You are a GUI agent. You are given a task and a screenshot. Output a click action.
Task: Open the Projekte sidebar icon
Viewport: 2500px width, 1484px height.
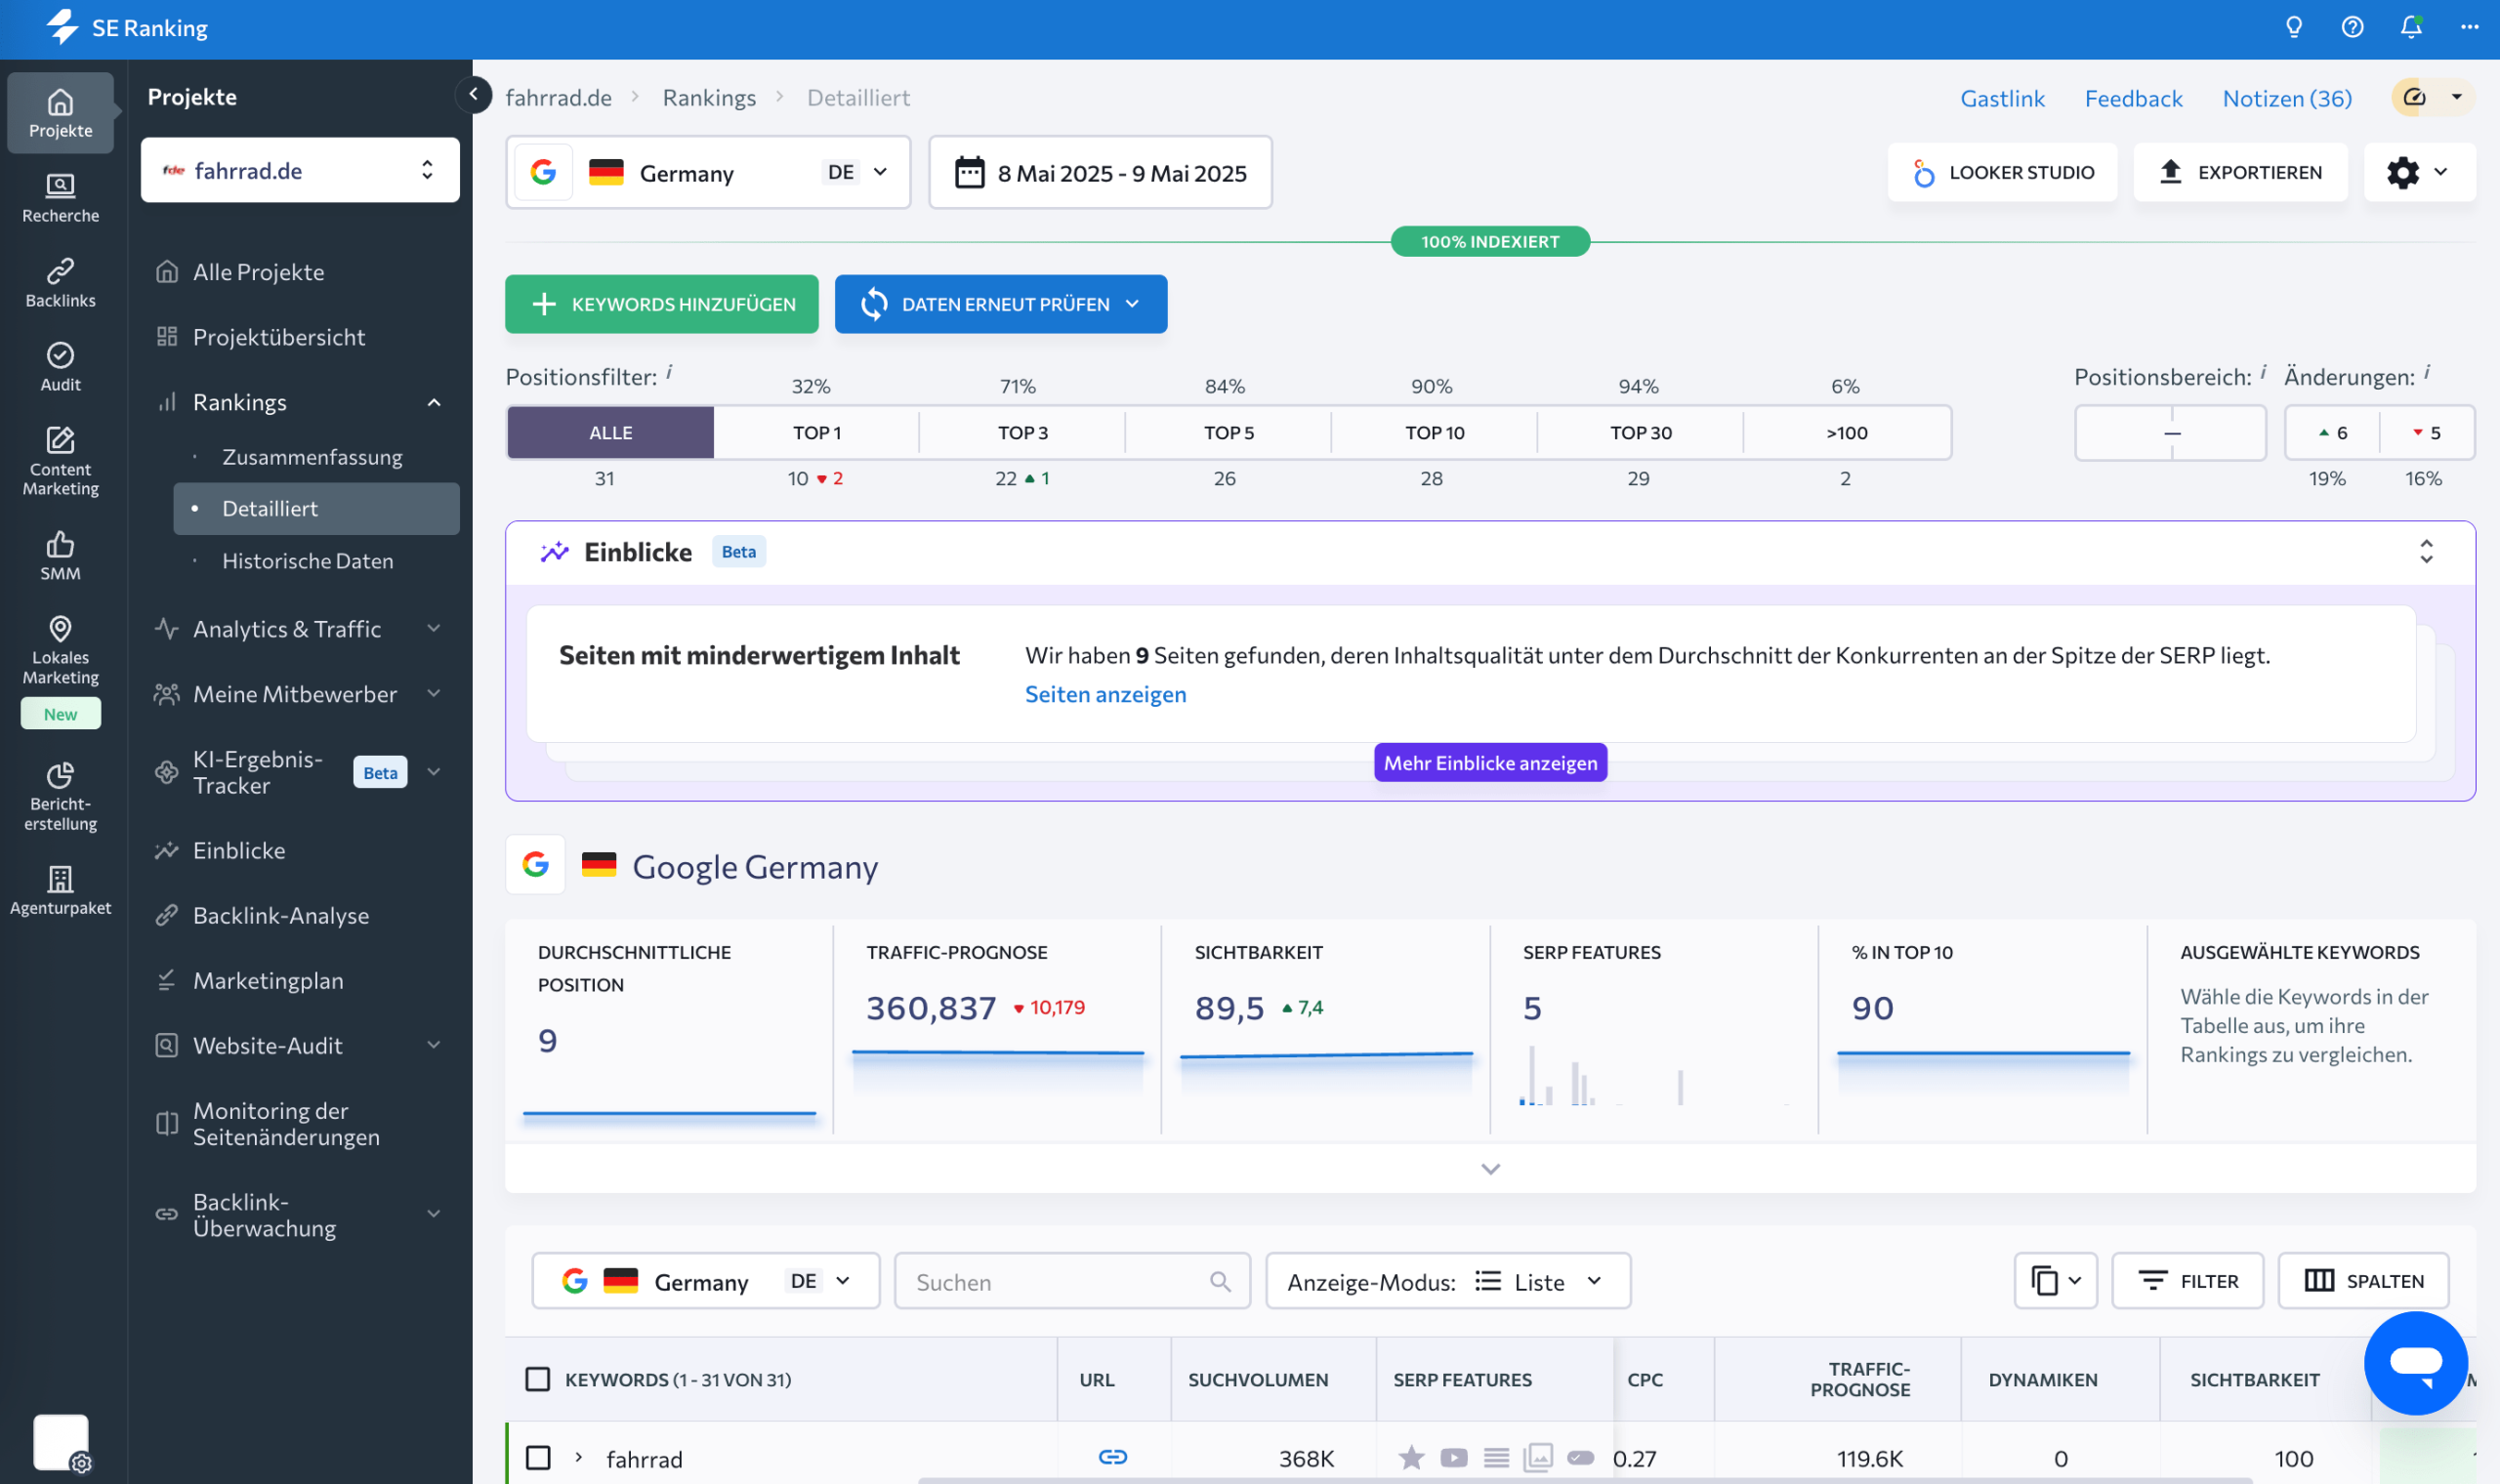pos(60,112)
